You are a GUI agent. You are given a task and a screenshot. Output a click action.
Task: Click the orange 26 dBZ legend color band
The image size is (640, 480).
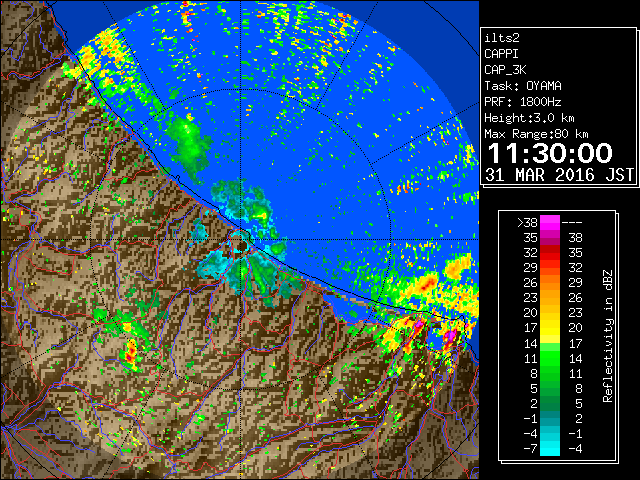(x=550, y=282)
